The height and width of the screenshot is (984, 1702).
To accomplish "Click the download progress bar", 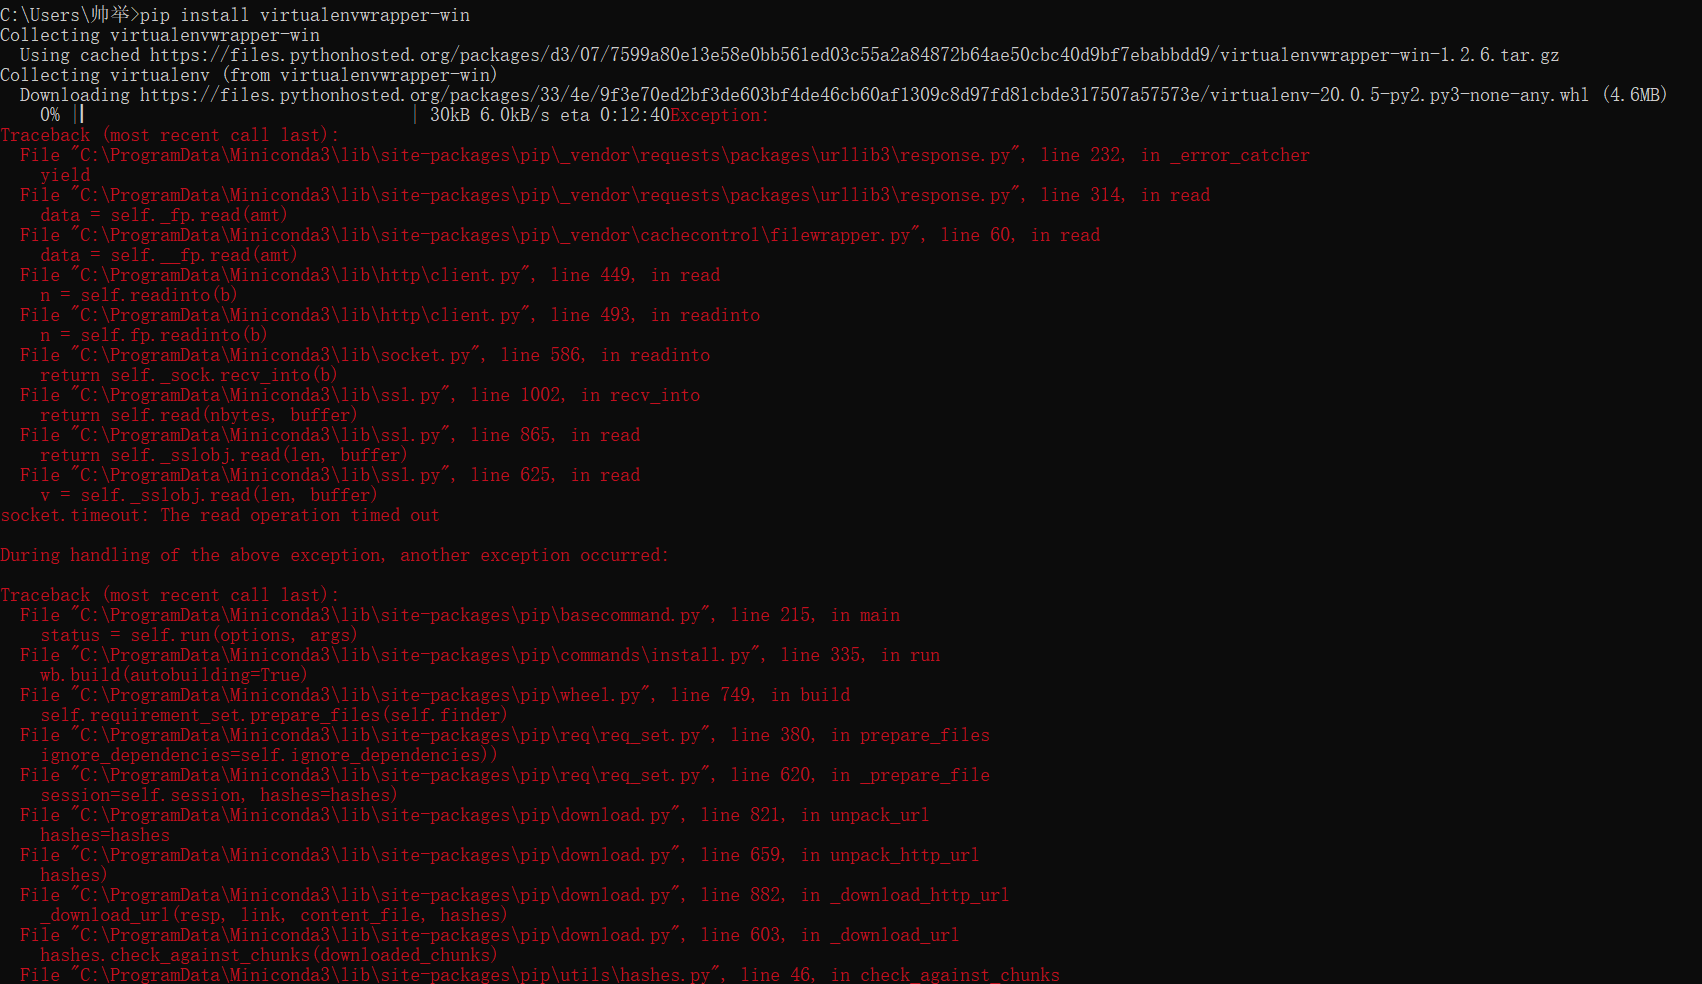I will [245, 115].
